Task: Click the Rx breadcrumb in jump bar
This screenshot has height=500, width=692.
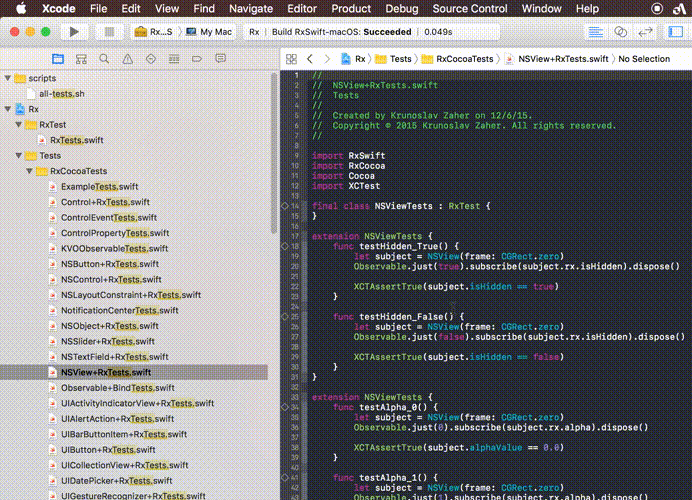Action: point(354,59)
